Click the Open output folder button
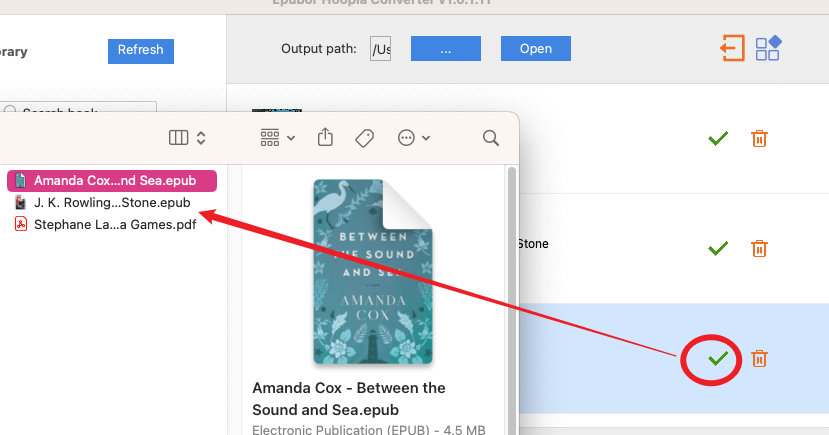This screenshot has width=829, height=435. pos(536,49)
